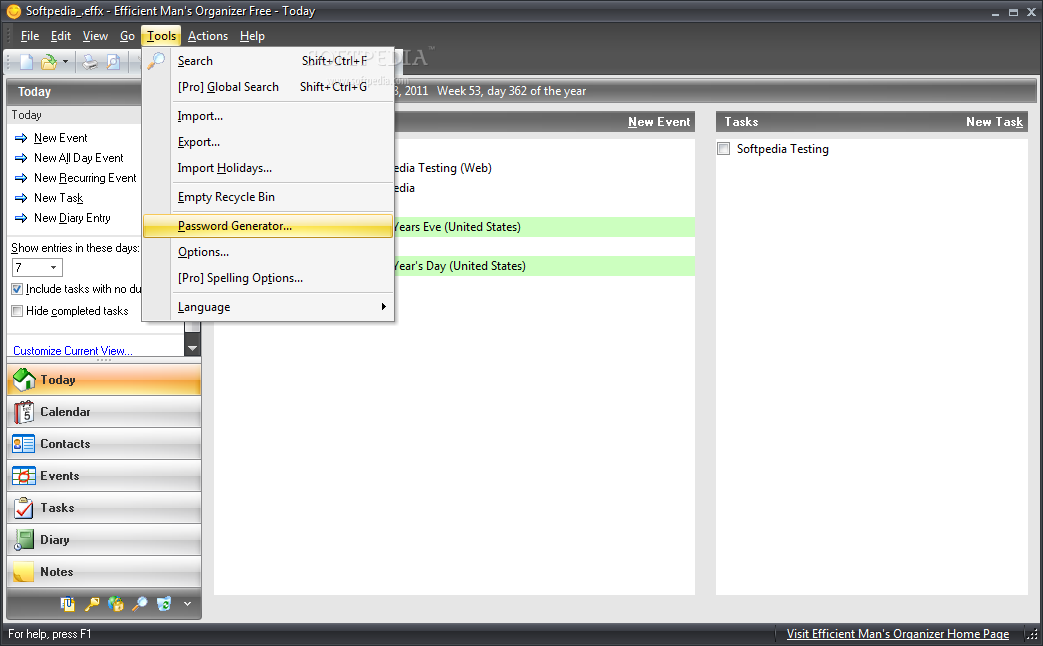Select Import Holidays... menu entry
1043x646 pixels.
pos(268,168)
